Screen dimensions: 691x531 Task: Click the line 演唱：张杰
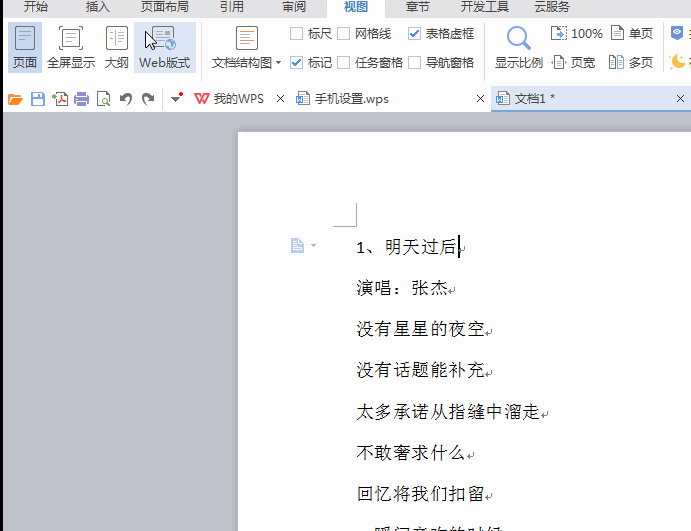coord(402,288)
